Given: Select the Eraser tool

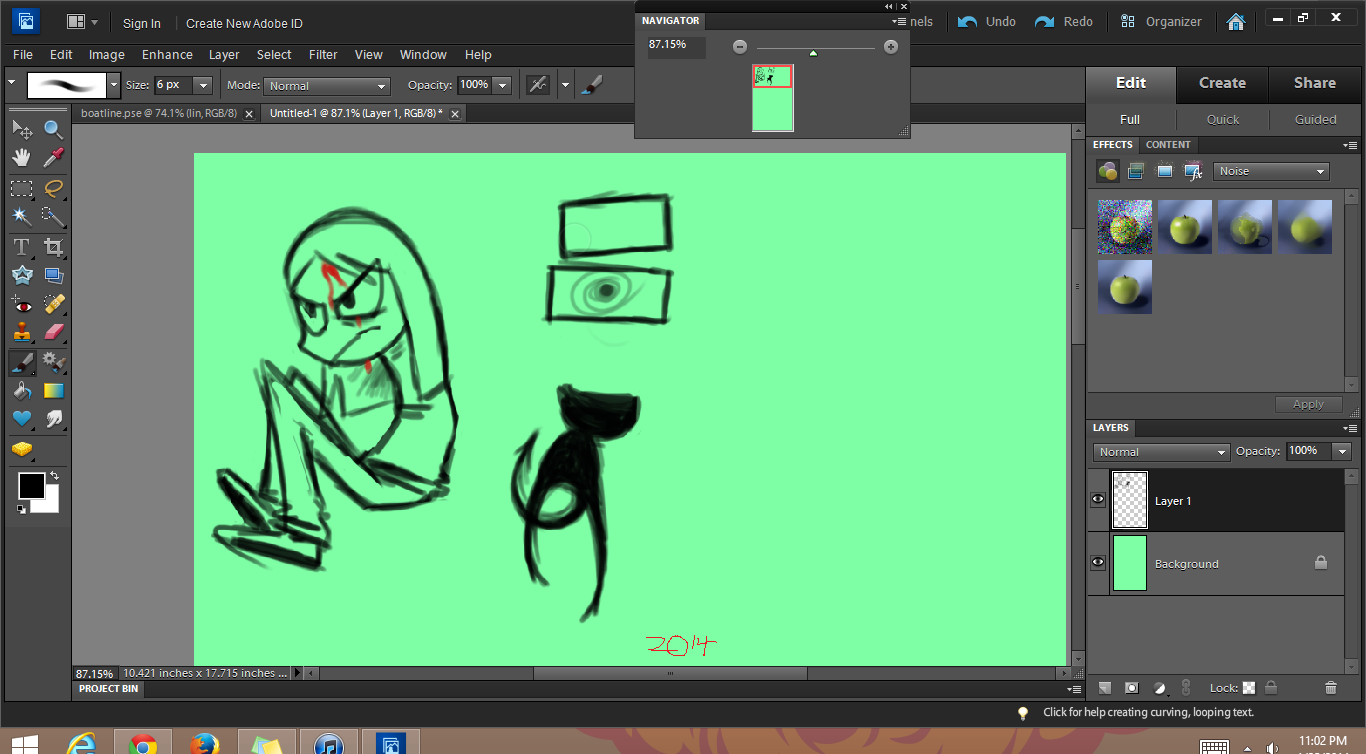Looking at the screenshot, I should click(54, 332).
